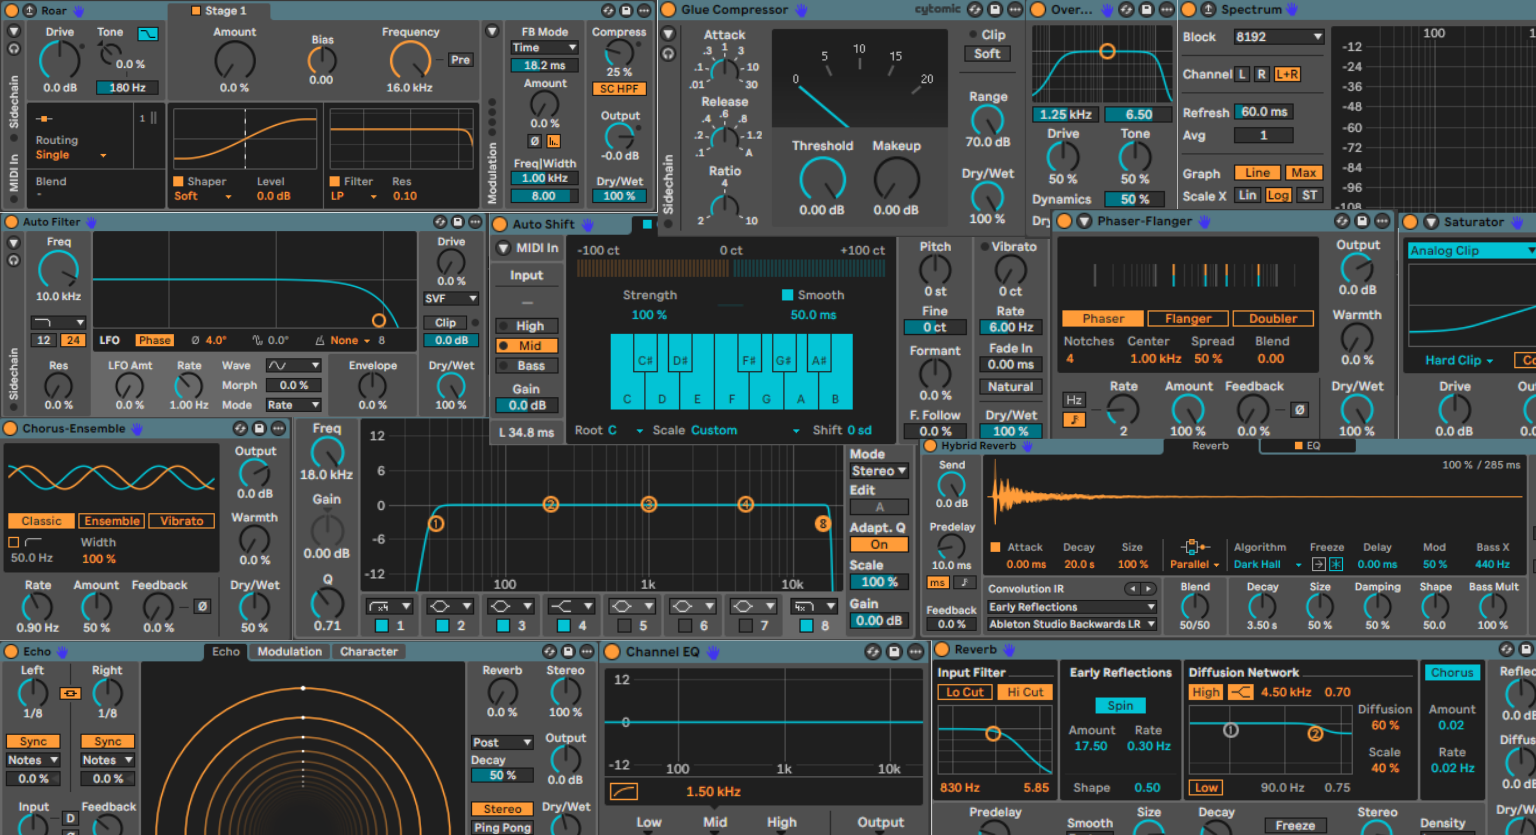Click the Auto Filter low-pass filter type icon
The image size is (1536, 835).
click(x=58, y=322)
